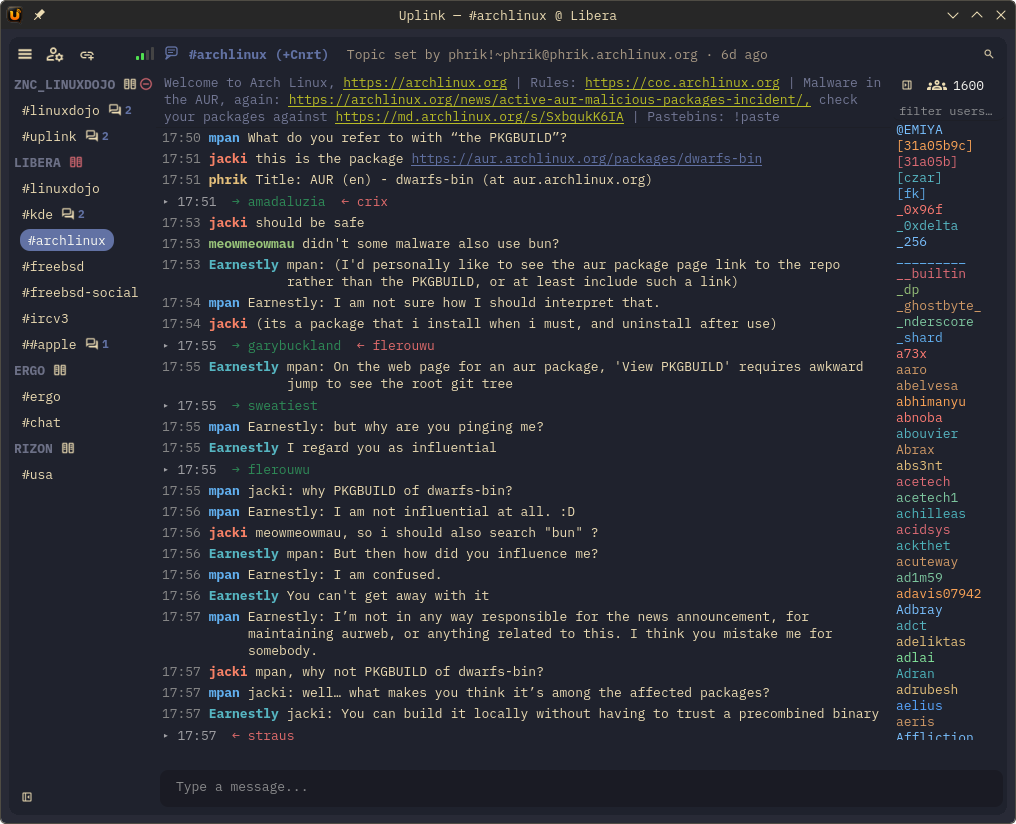Click the message input box
Viewport: 1016px width, 824px height.
tap(581, 788)
